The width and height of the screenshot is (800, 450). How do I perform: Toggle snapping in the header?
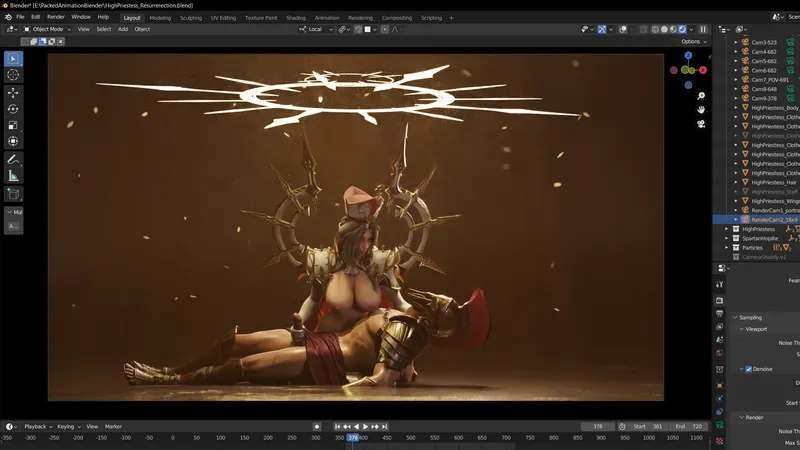[x=358, y=30]
